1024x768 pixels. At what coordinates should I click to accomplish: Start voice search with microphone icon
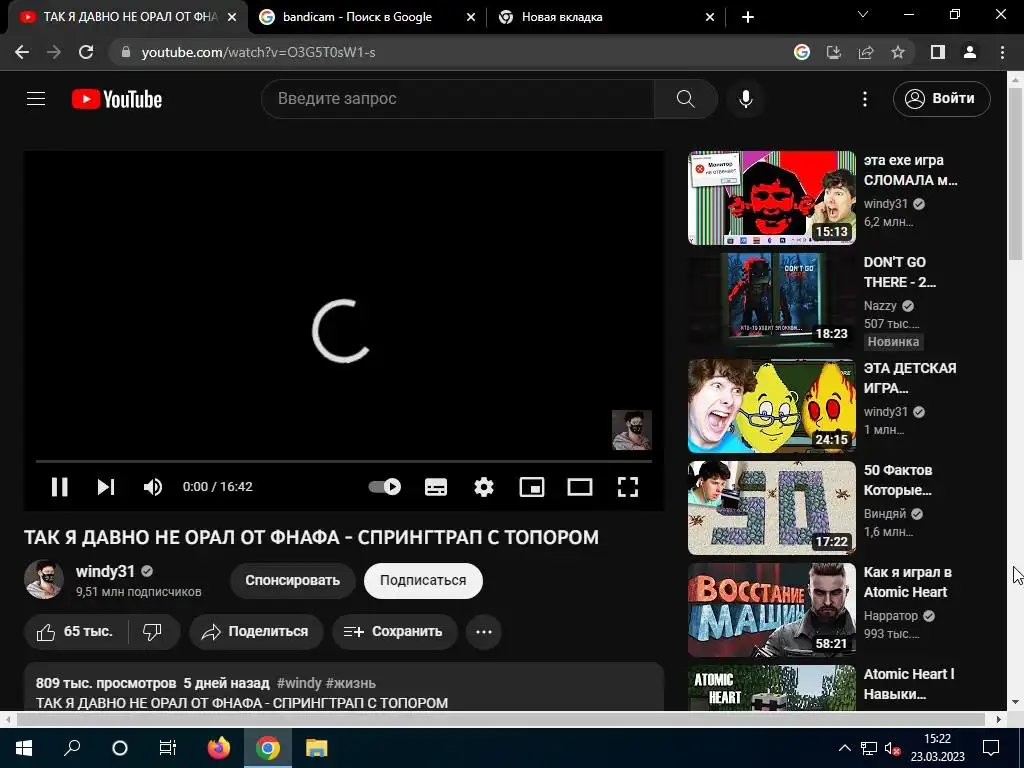tap(745, 99)
